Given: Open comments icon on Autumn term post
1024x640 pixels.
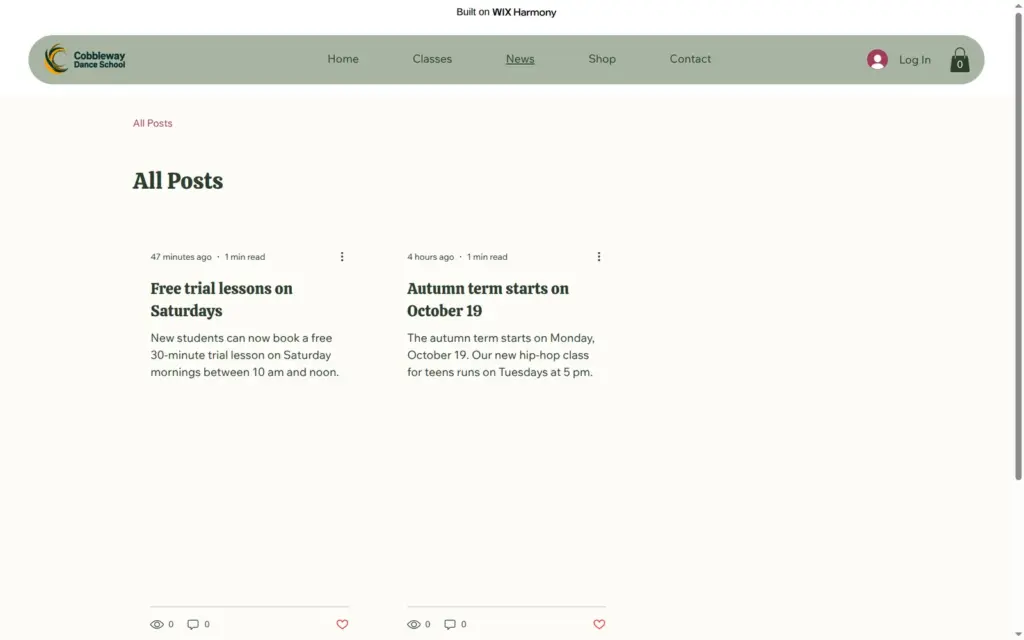Looking at the screenshot, I should click(450, 624).
